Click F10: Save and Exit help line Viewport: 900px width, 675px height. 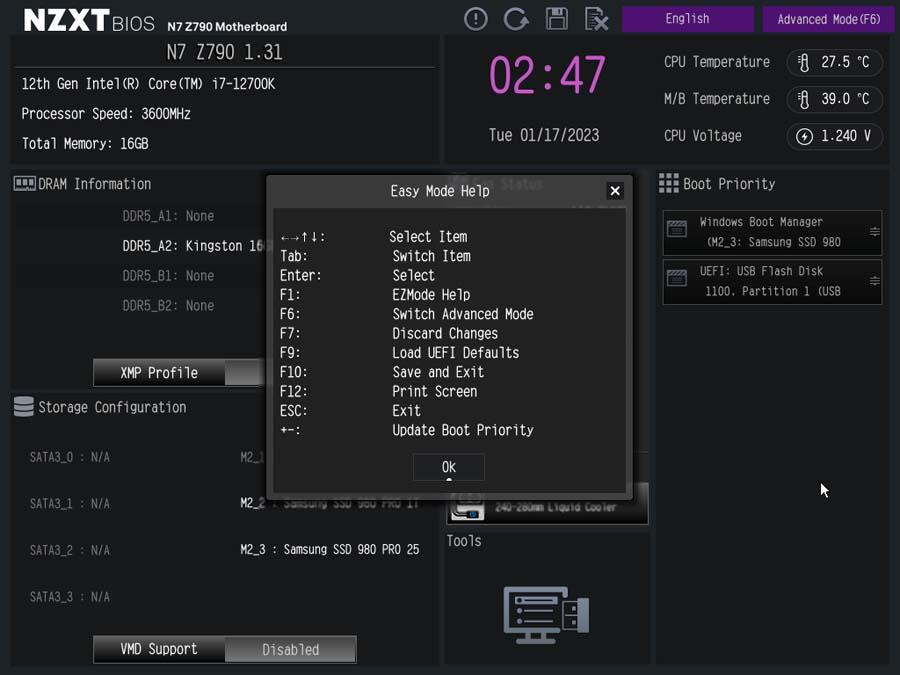pyautogui.click(x=382, y=372)
